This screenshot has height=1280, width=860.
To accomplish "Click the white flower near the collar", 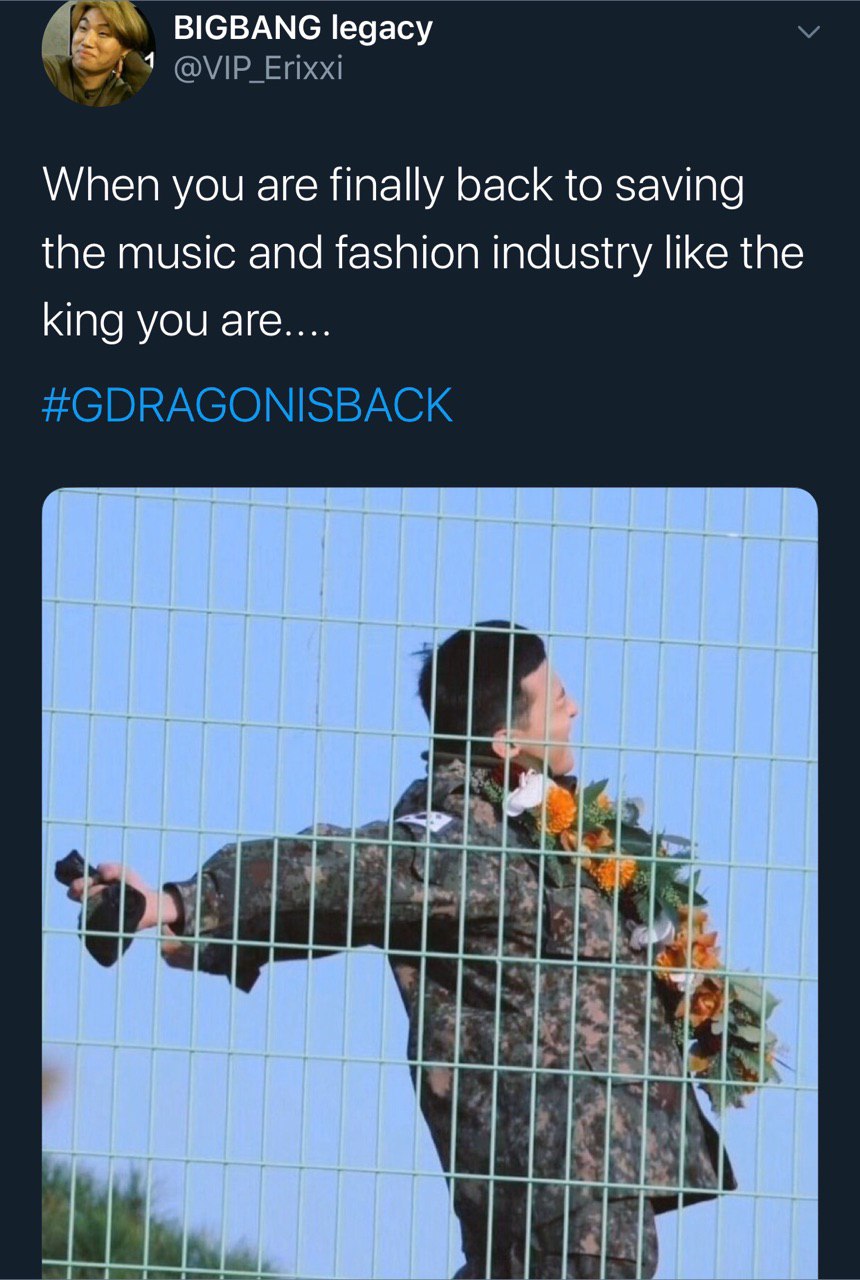I will coord(524,793).
